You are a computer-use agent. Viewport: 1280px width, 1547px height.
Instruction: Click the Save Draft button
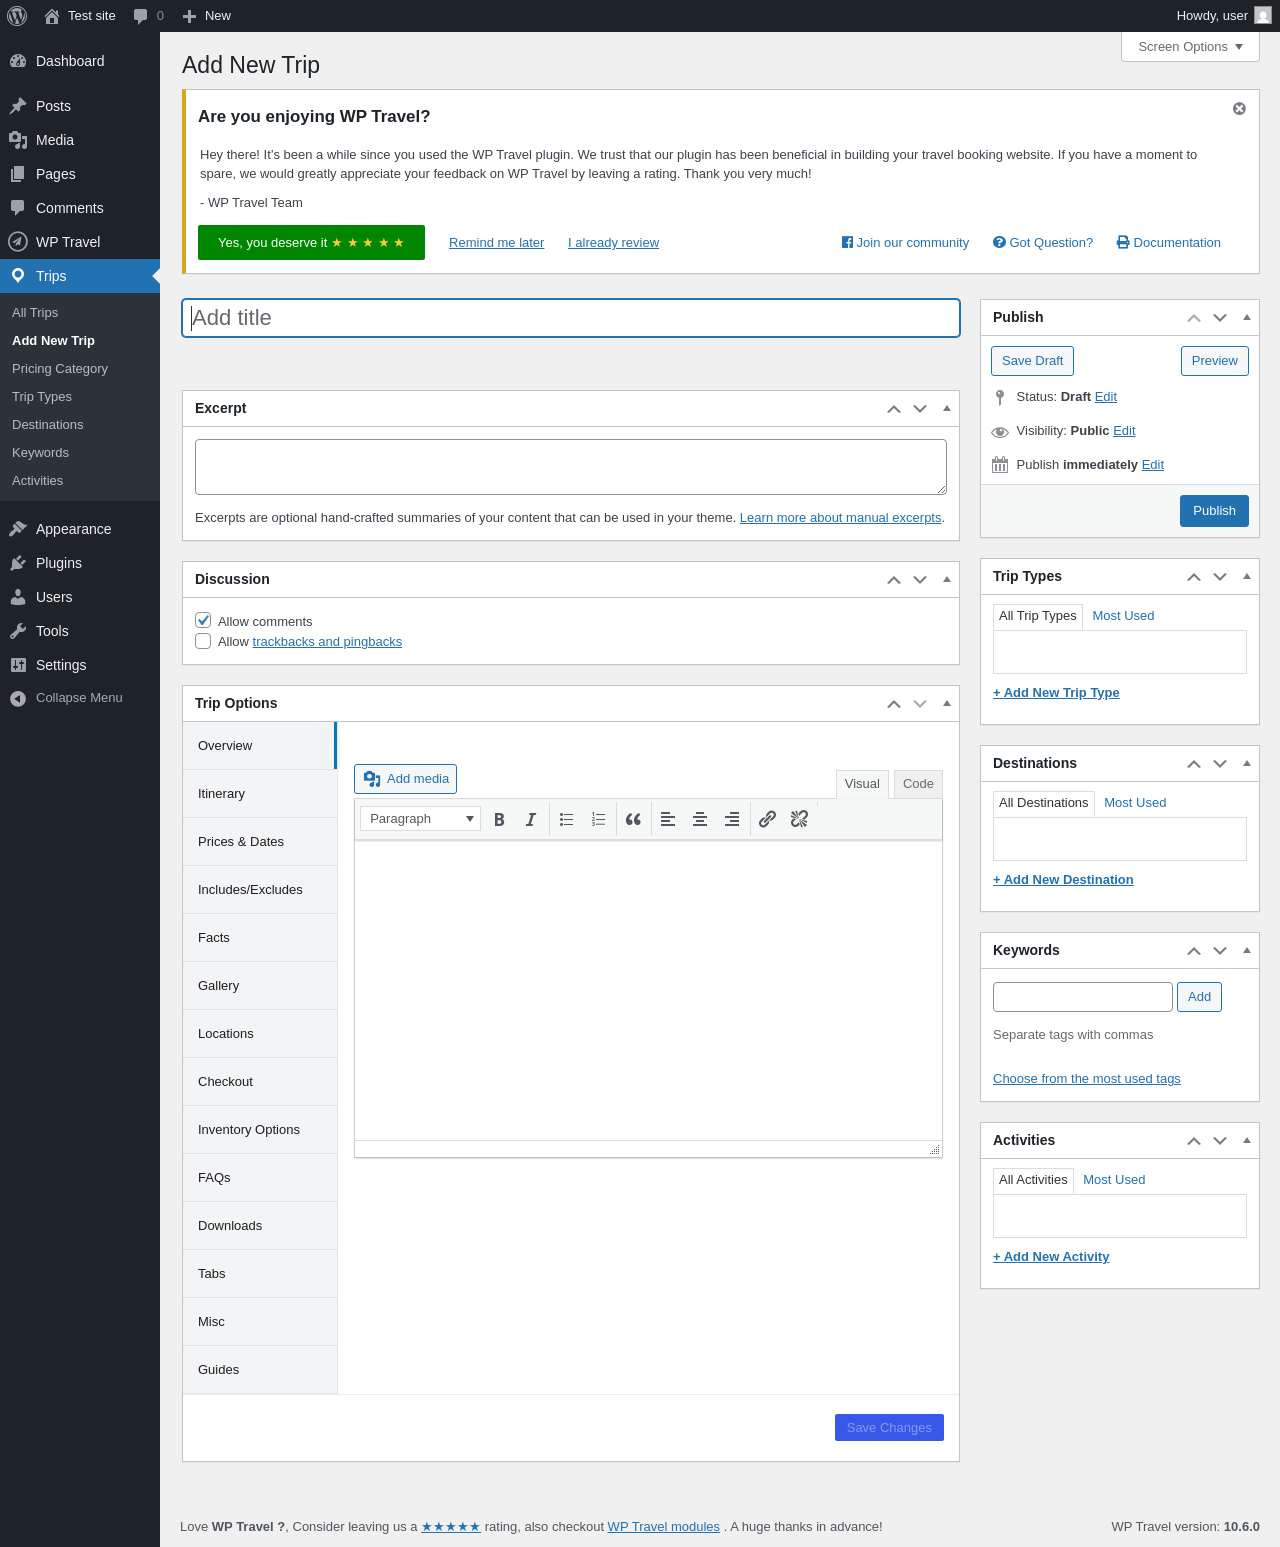[1032, 361]
